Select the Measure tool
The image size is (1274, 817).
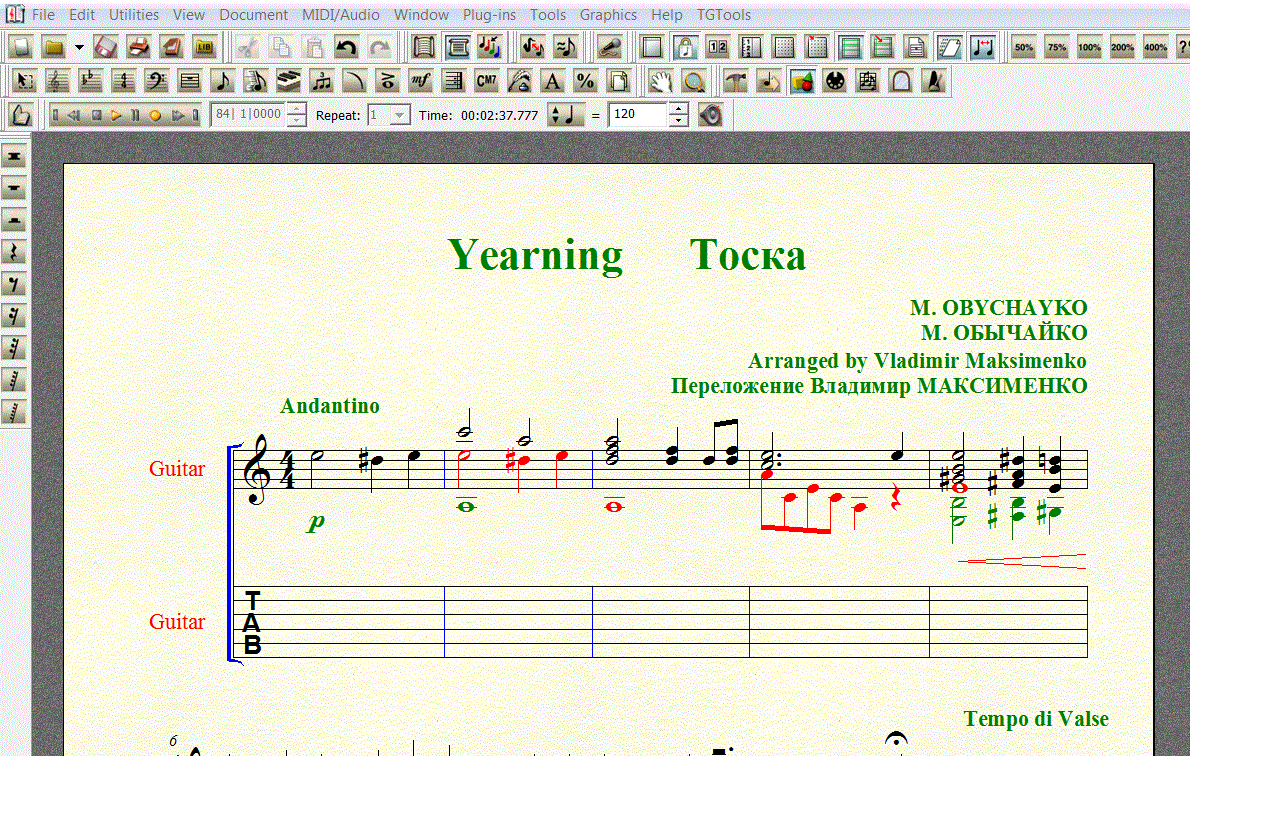189,81
